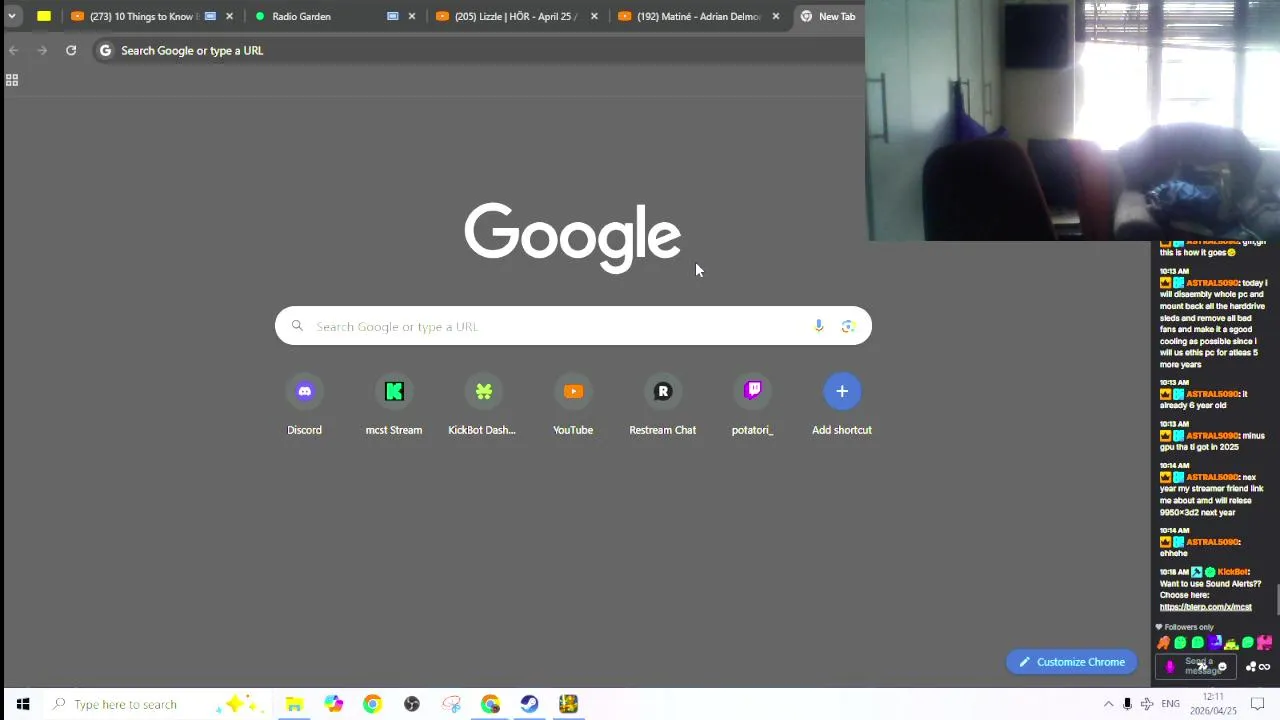The image size is (1280, 720).
Task: Click the chat 'Send a message' field
Action: pos(1198,666)
